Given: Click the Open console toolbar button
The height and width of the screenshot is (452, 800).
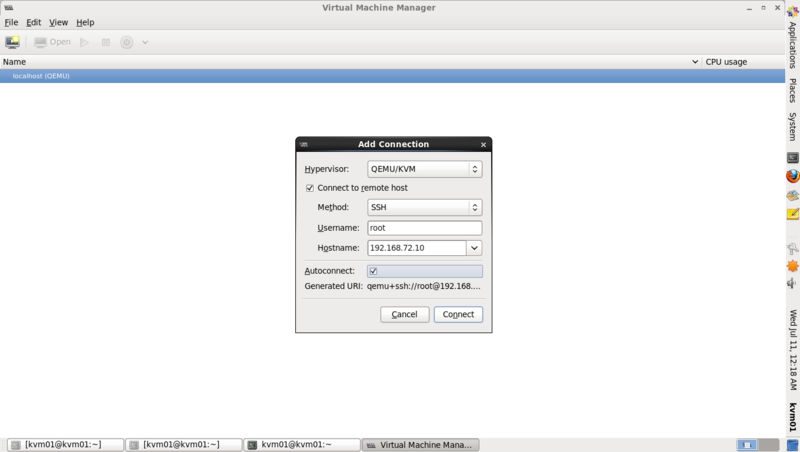Looking at the screenshot, I should coord(52,42).
